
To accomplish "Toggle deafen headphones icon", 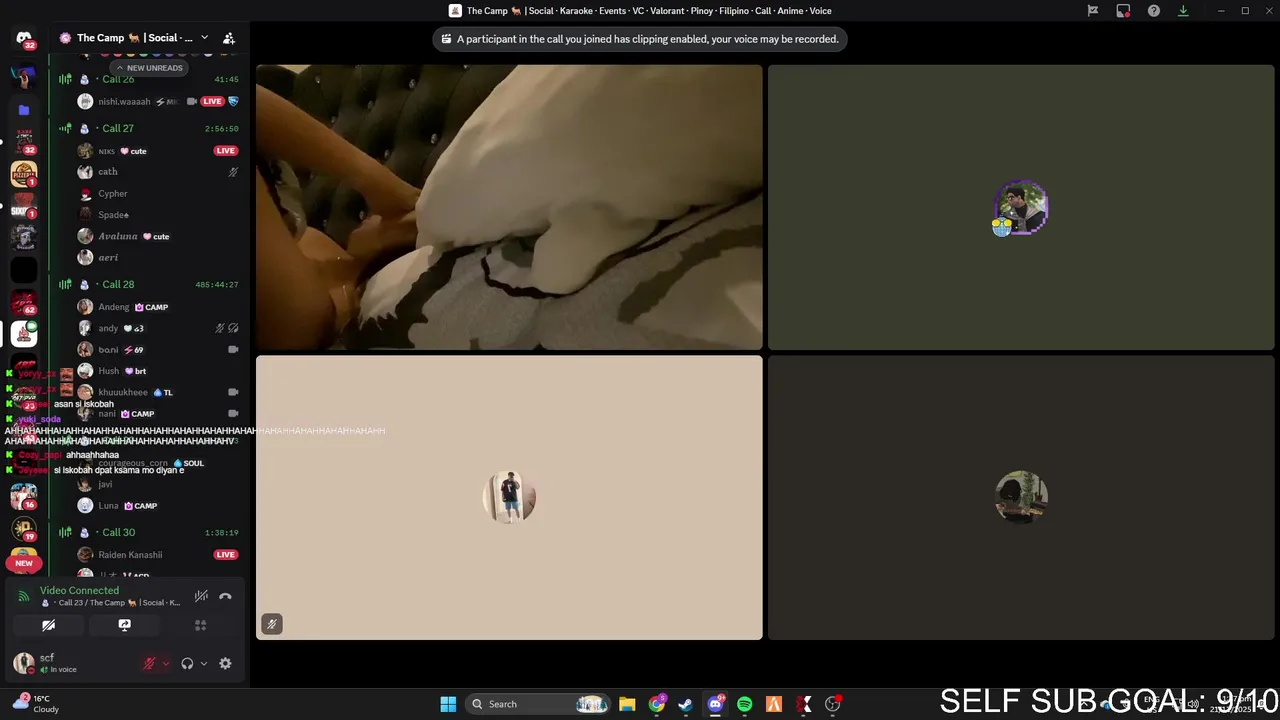I will [187, 663].
